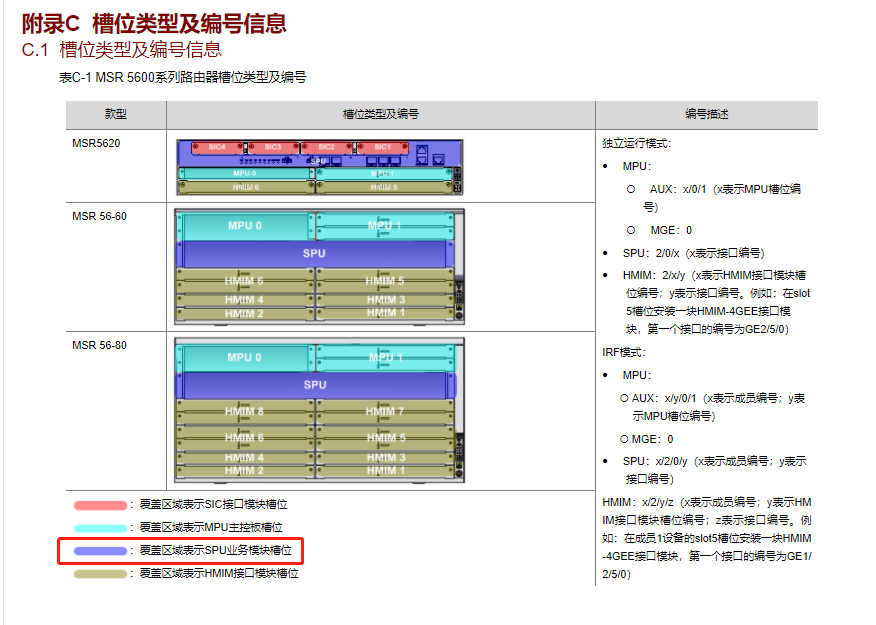Click the heading 附录C 槽位类型及编号信息
876x625 pixels.
pos(154,23)
